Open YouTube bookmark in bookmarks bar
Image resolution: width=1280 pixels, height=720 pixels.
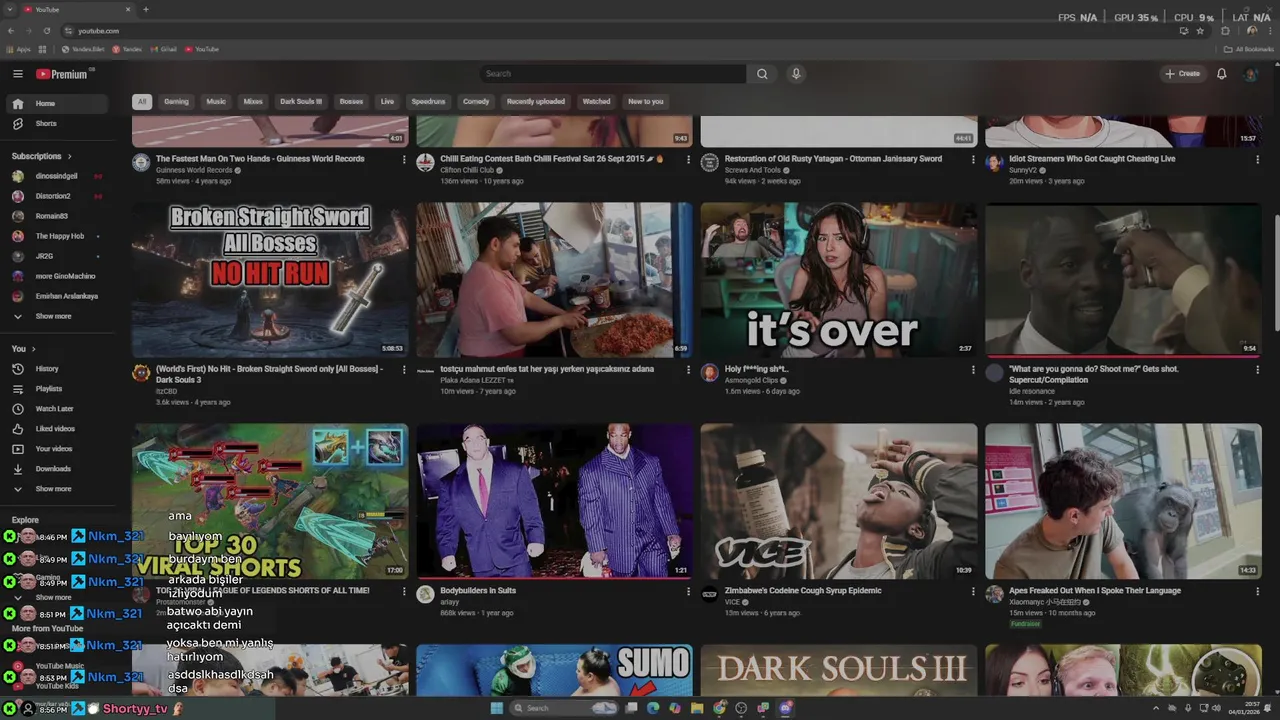click(x=201, y=49)
